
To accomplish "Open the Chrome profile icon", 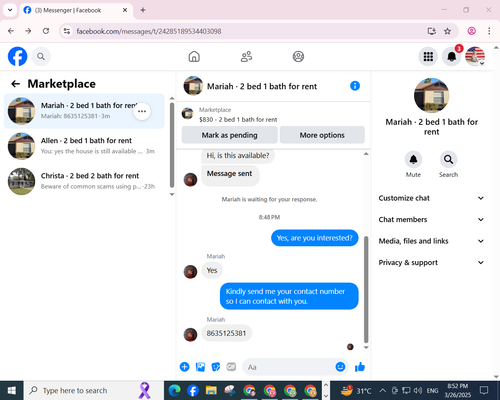I will 471,31.
